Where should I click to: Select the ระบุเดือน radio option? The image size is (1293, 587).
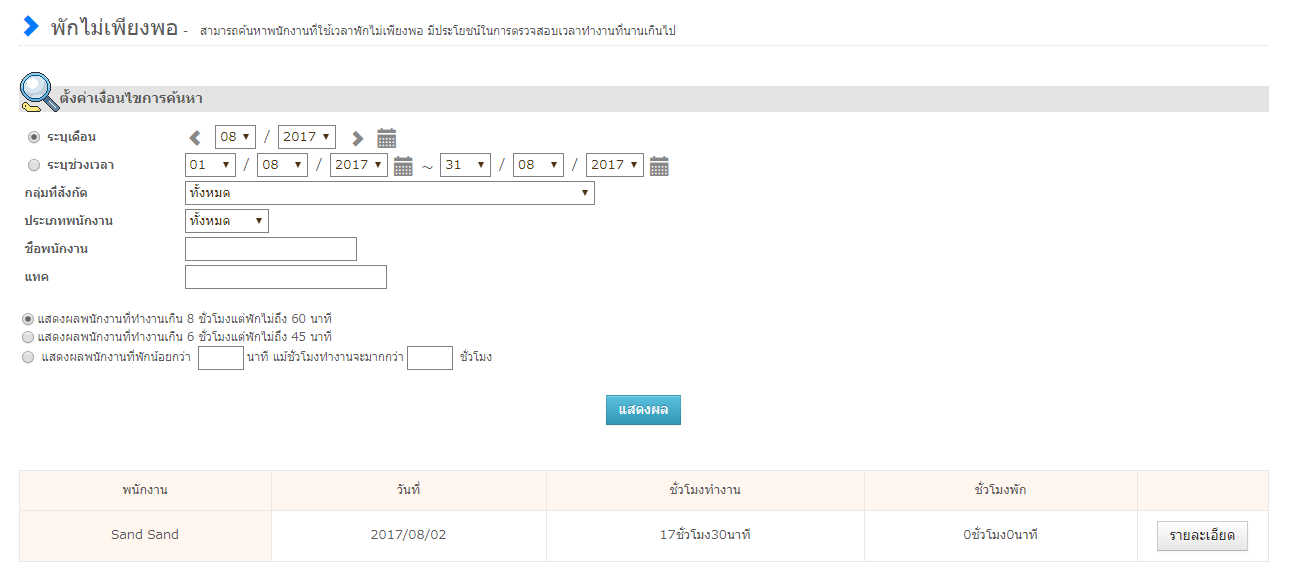34,137
